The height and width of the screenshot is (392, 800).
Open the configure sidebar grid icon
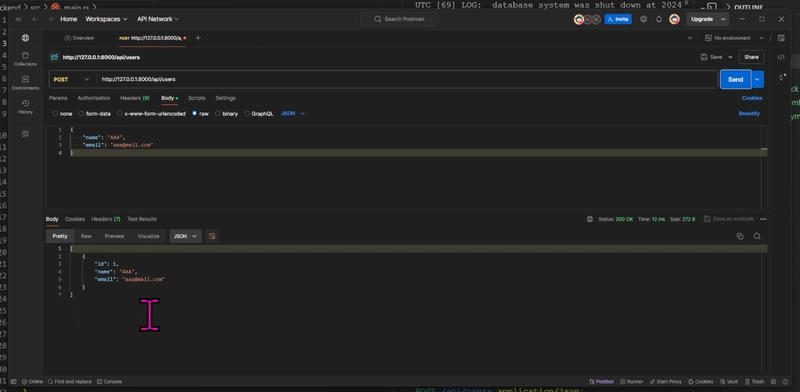(25, 134)
